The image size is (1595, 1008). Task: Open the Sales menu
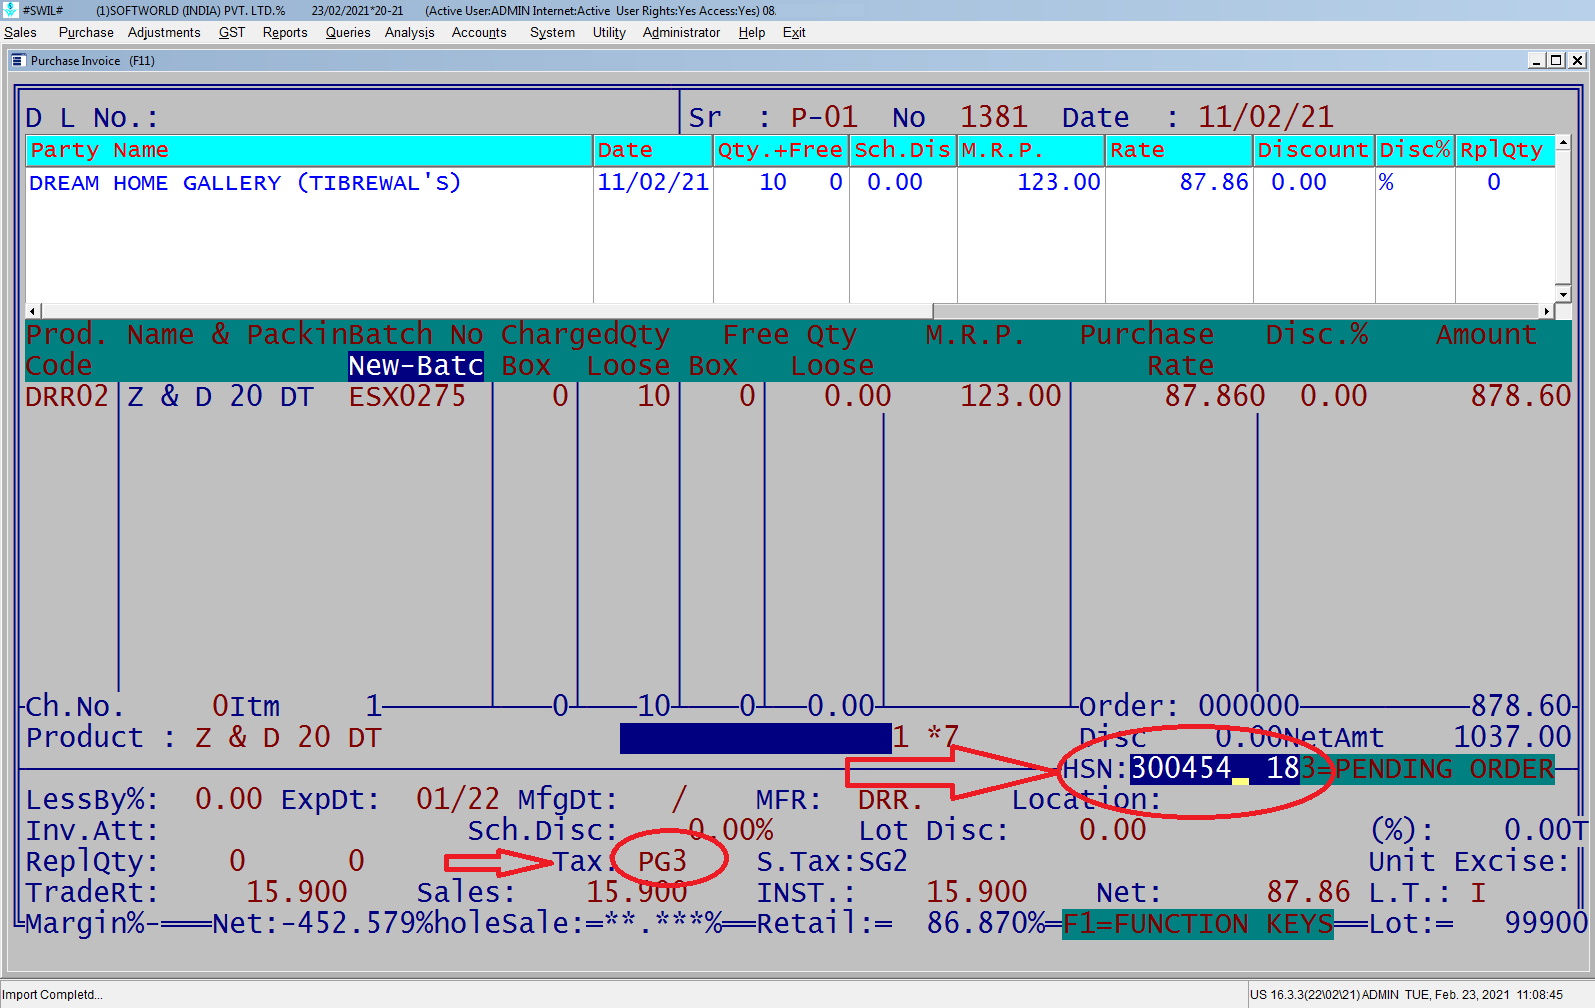coord(20,32)
